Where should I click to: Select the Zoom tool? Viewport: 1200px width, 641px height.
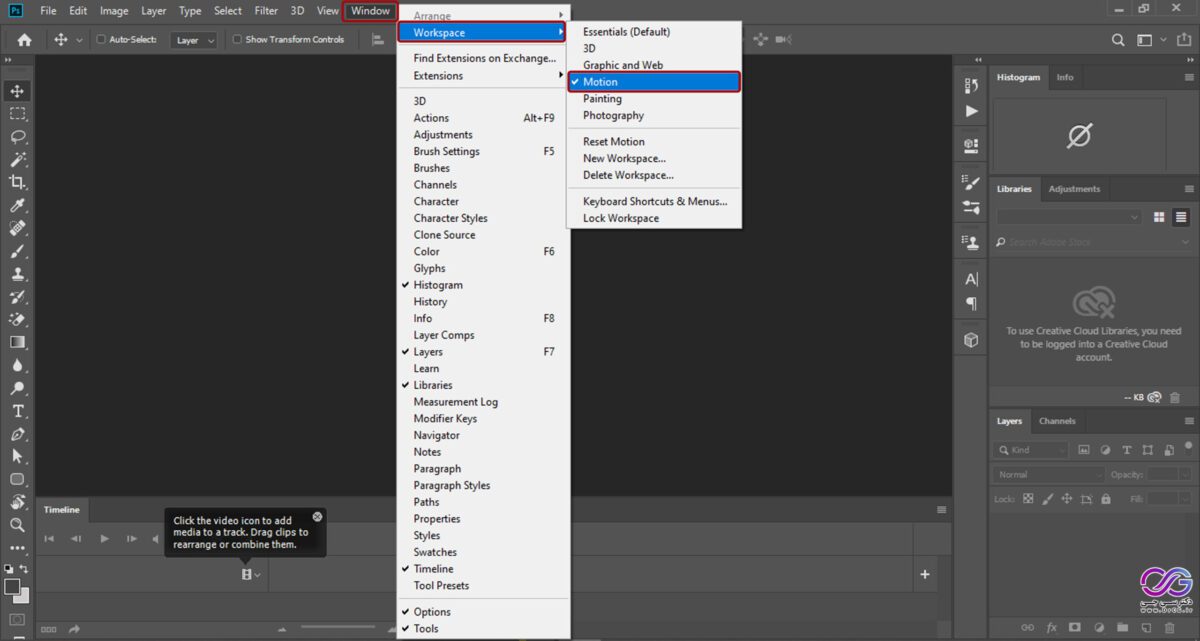(17, 525)
